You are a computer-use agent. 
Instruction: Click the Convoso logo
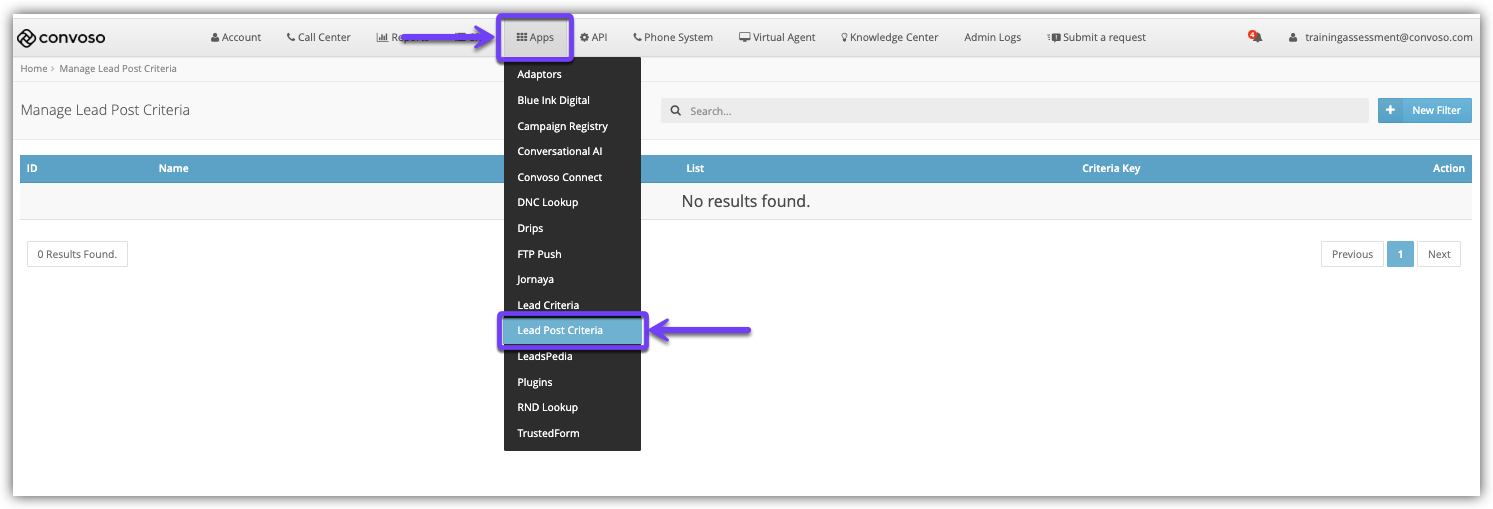point(61,38)
